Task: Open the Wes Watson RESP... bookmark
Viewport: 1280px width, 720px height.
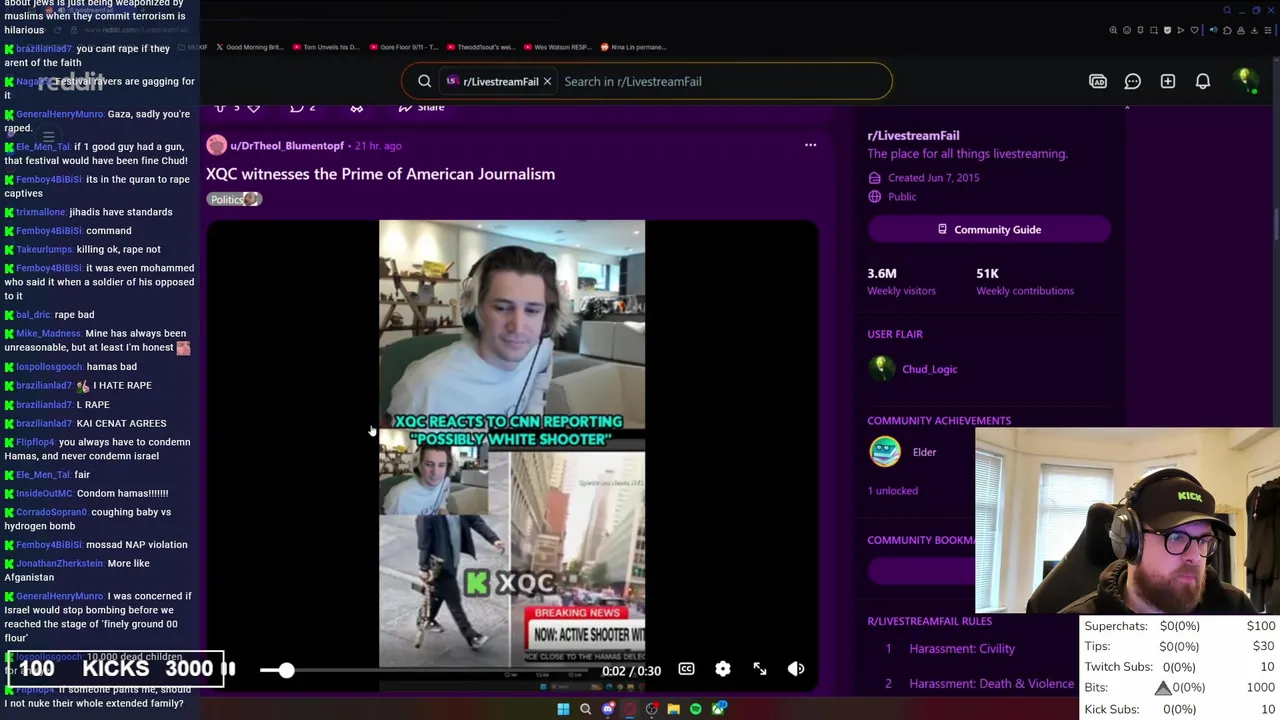Action: pyautogui.click(x=558, y=47)
